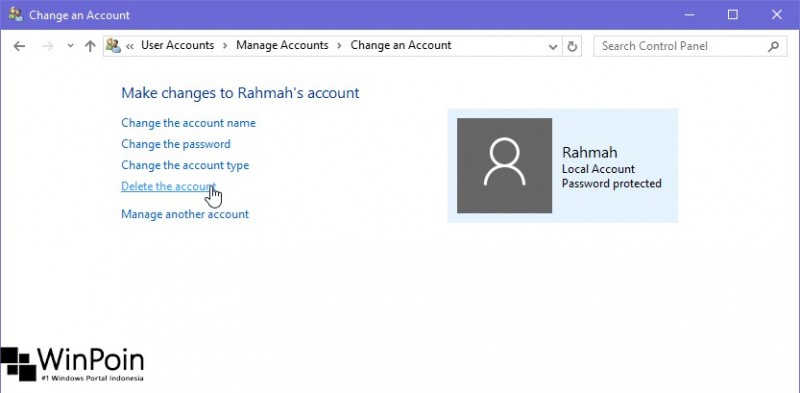
Task: Maximize the Change an Account window
Action: (733, 15)
